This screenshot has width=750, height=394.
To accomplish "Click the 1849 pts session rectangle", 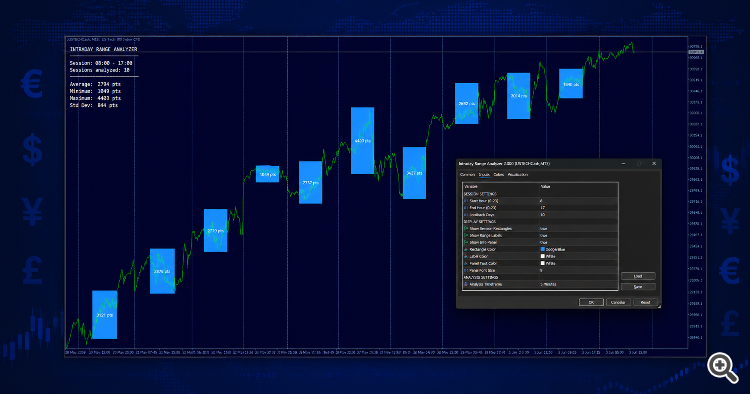I will click(x=267, y=174).
